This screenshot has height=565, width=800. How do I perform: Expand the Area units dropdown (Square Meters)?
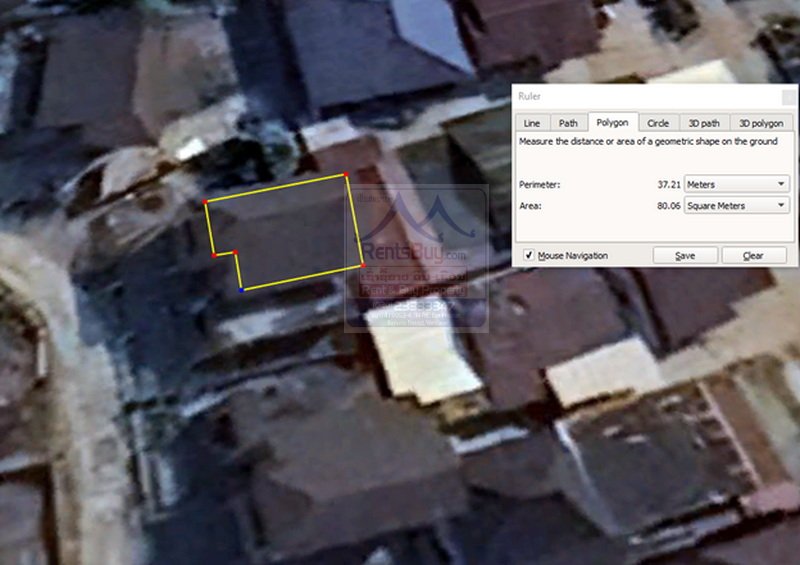coord(736,205)
